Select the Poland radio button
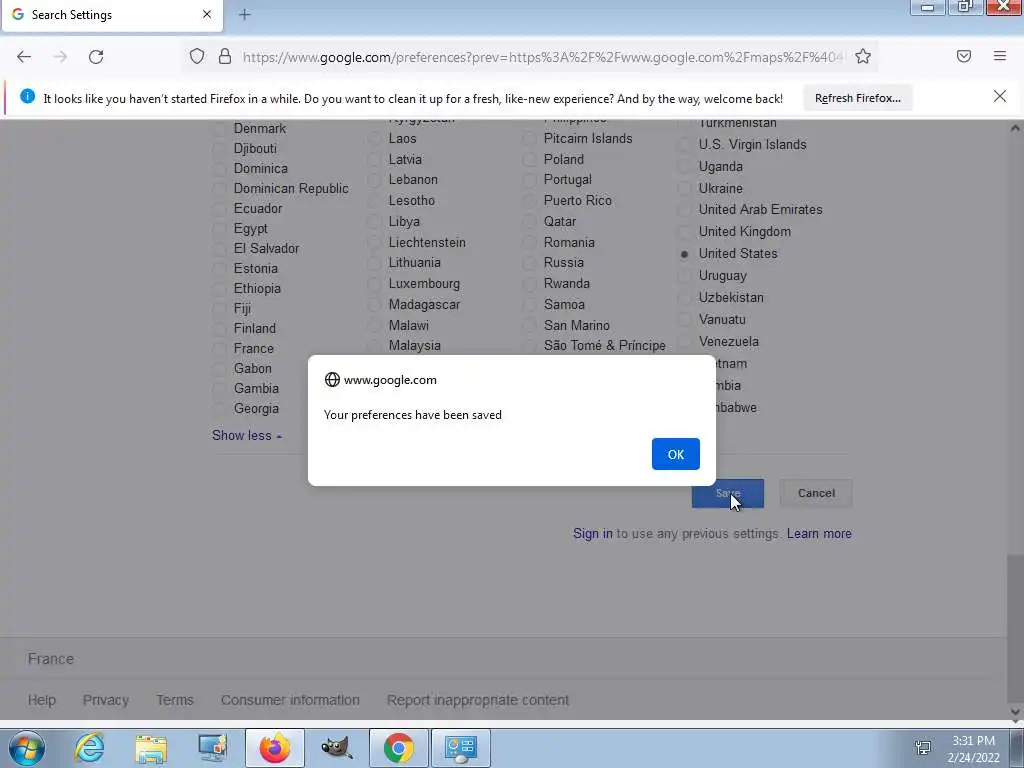Viewport: 1024px width, 768px height. coord(529,159)
